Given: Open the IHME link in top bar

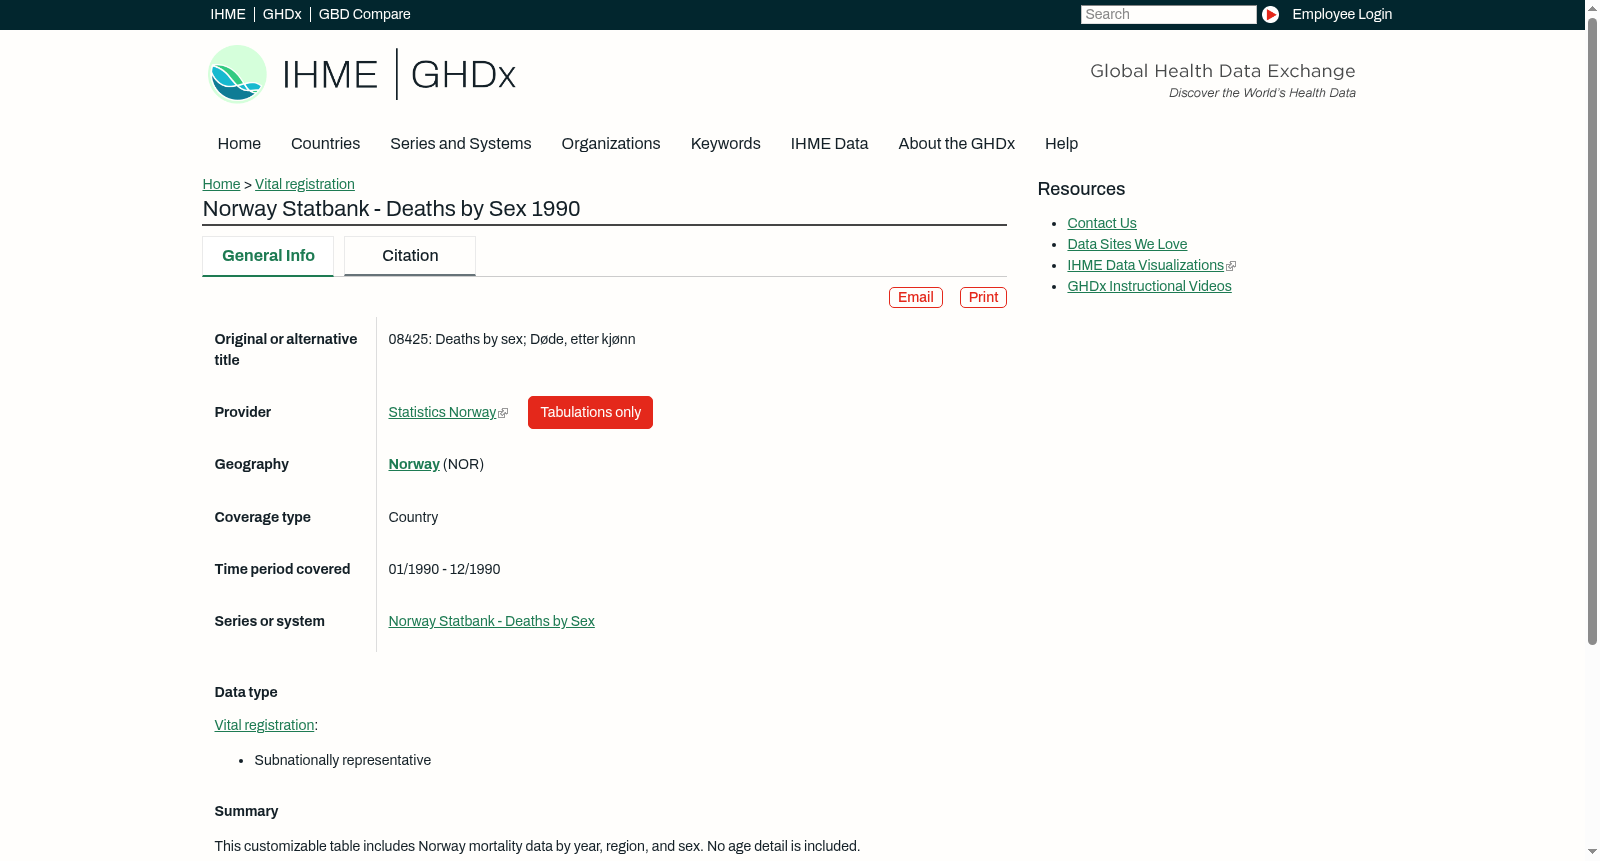Looking at the screenshot, I should (228, 14).
